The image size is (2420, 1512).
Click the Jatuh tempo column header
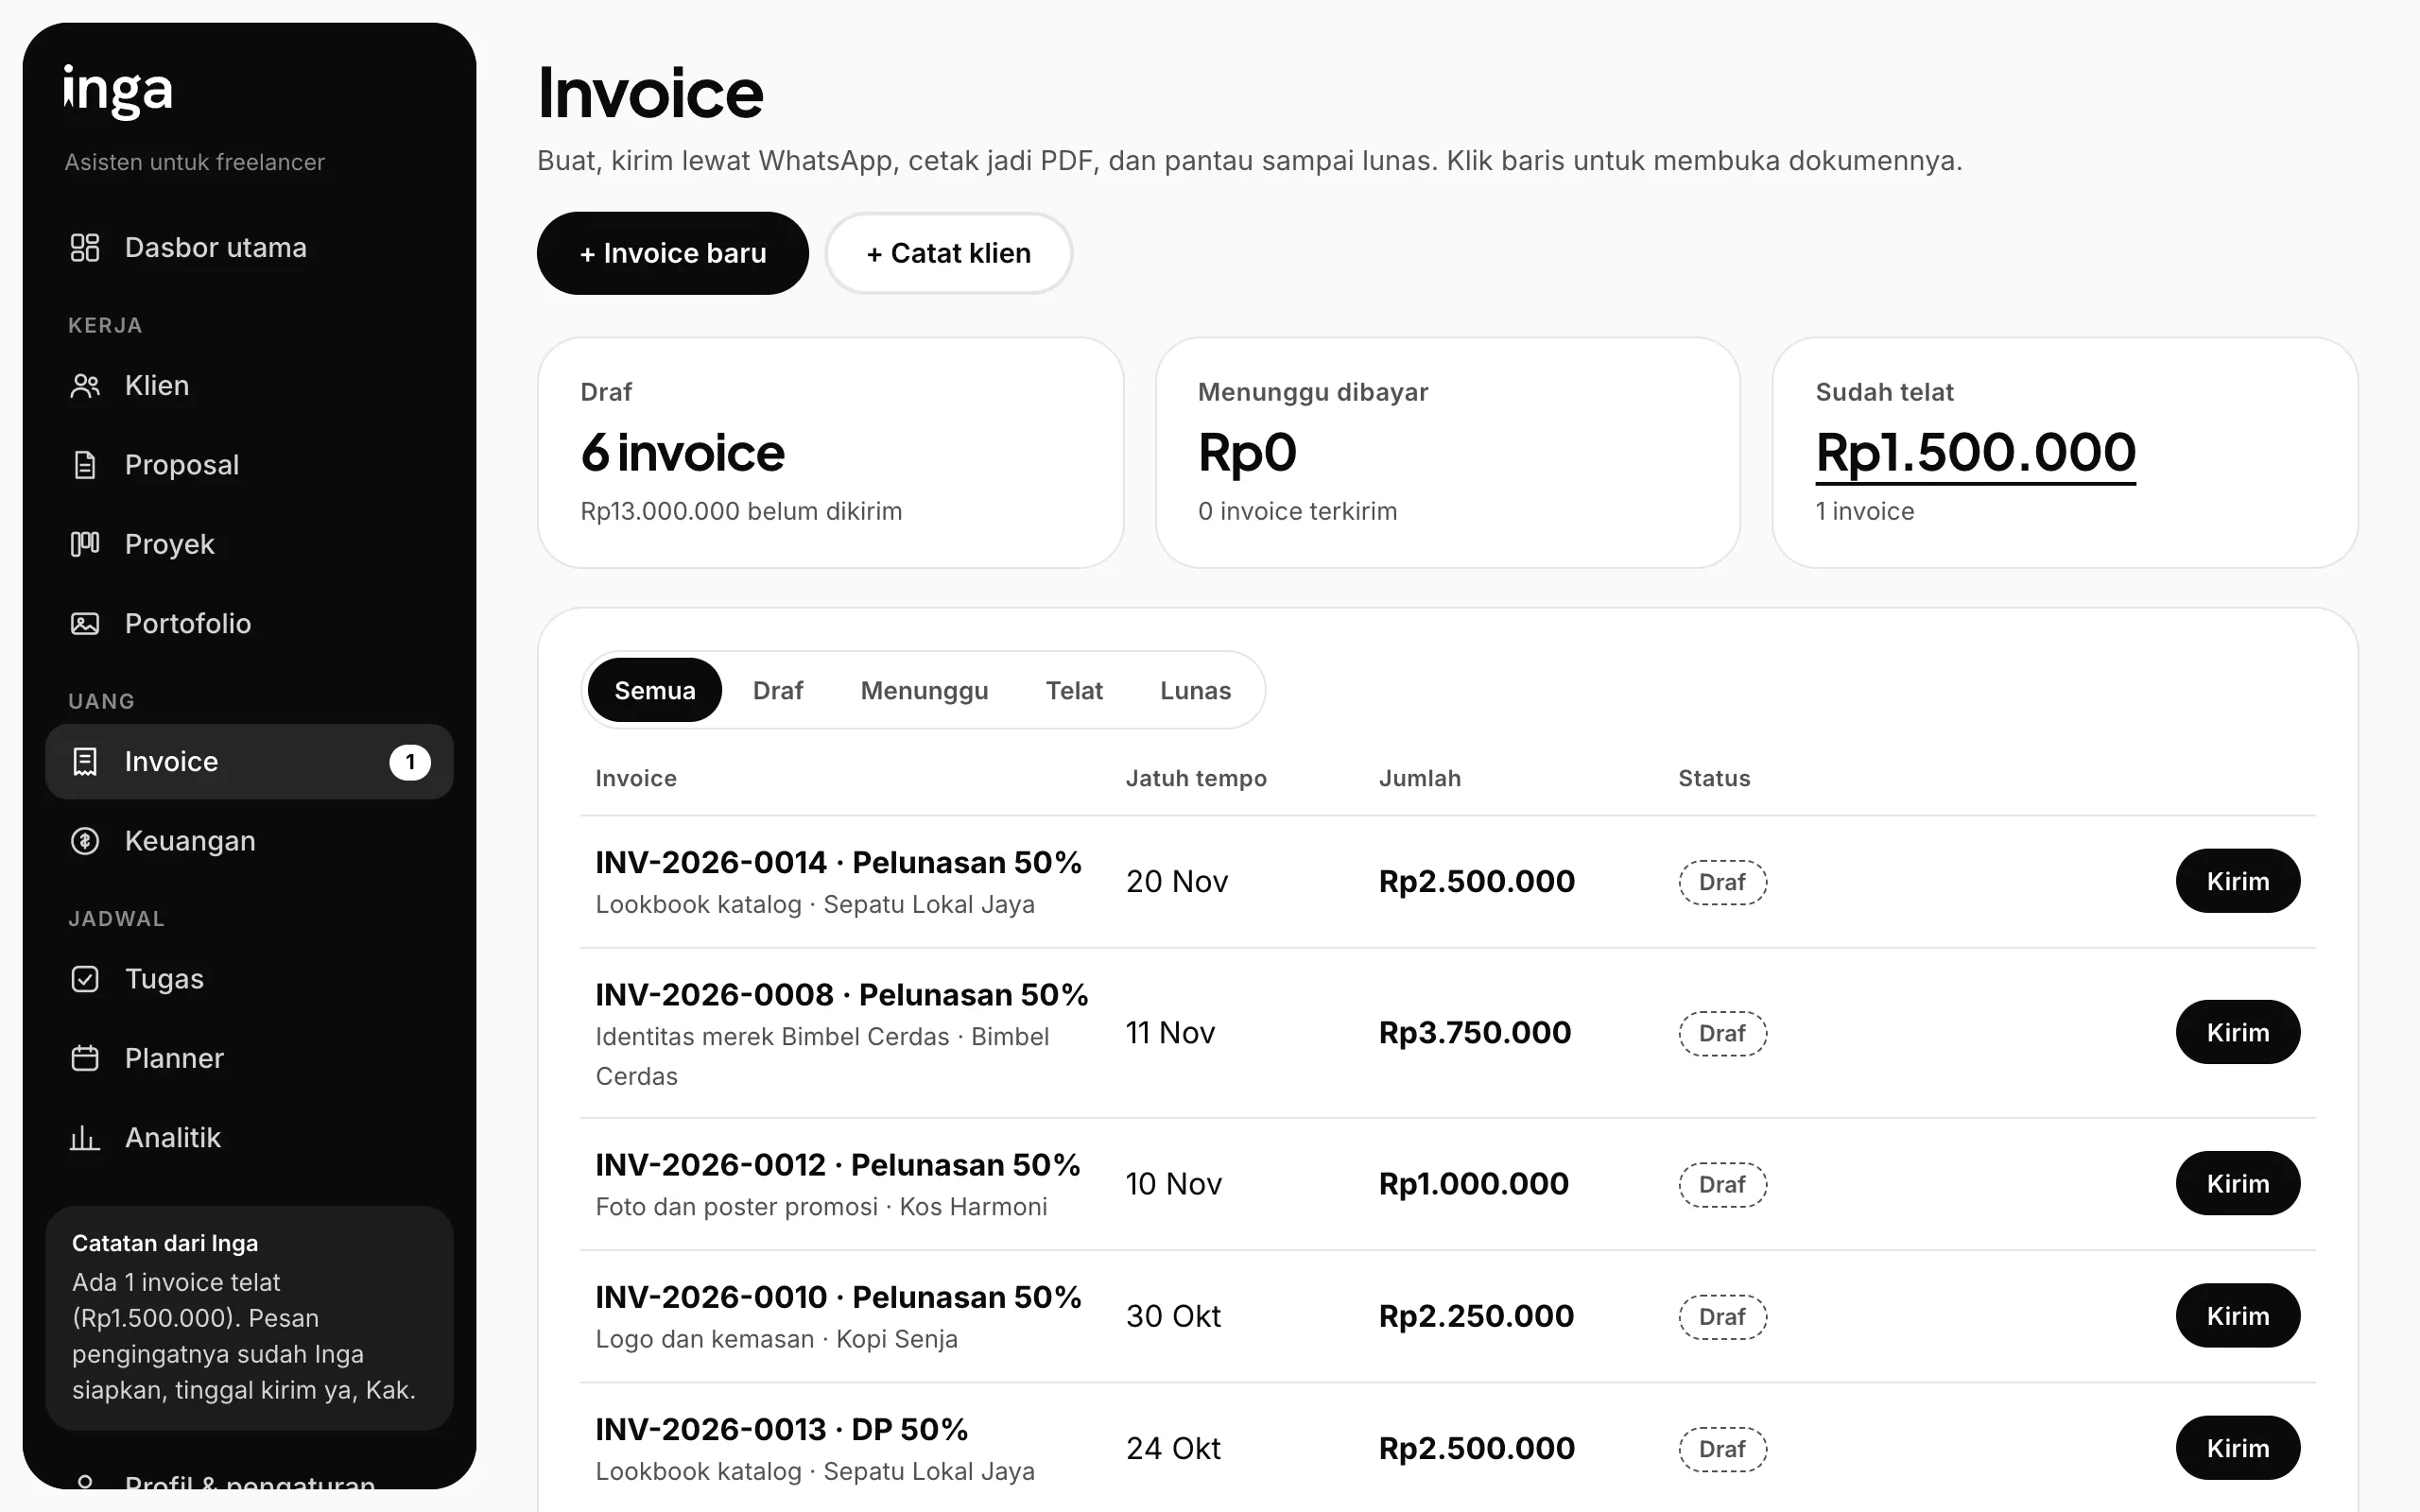point(1196,778)
